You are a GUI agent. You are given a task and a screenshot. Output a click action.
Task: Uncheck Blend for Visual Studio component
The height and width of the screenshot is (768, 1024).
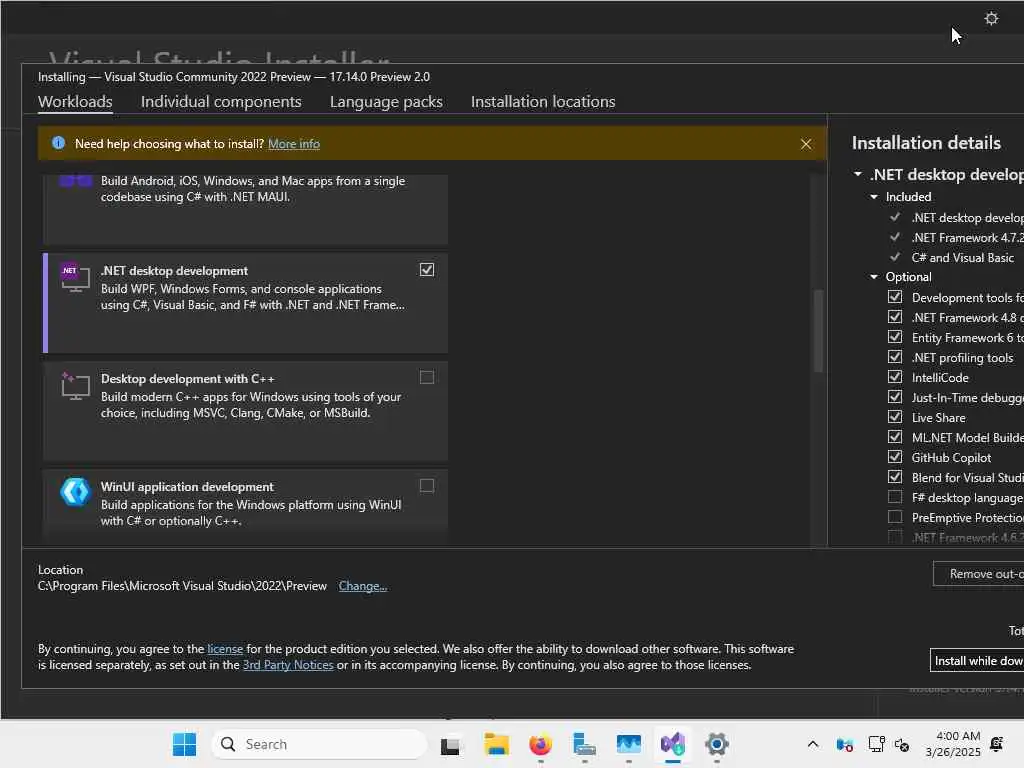pyautogui.click(x=895, y=477)
